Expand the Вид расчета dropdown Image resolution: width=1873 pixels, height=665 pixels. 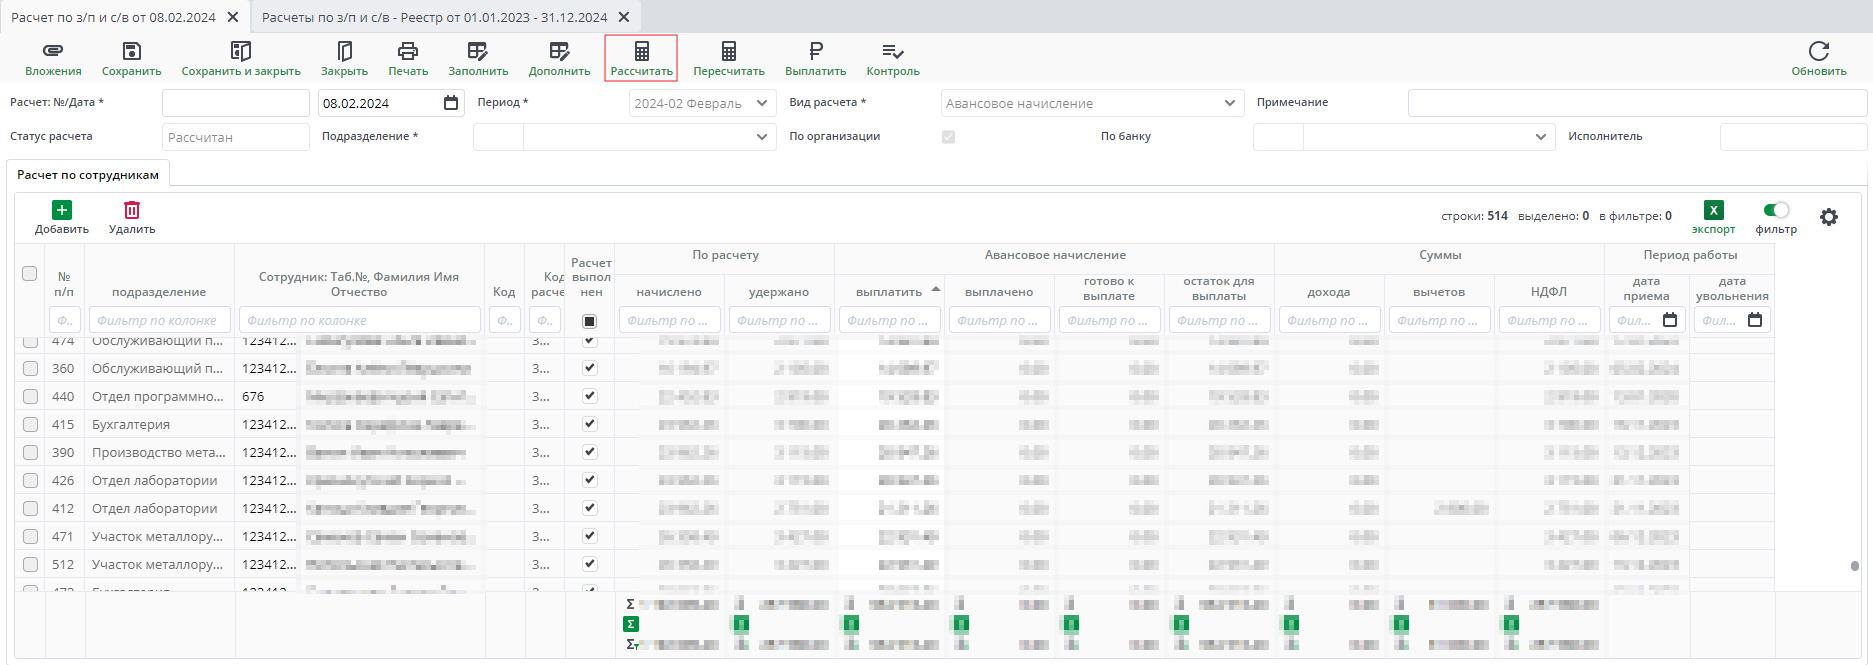[1229, 103]
